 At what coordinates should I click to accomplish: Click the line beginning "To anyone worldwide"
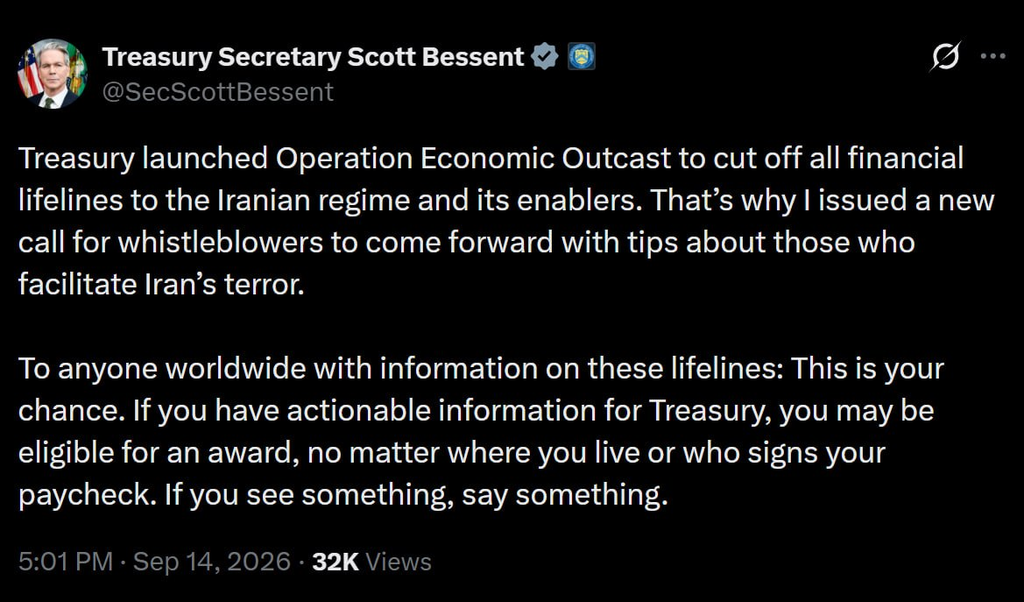coord(481,369)
